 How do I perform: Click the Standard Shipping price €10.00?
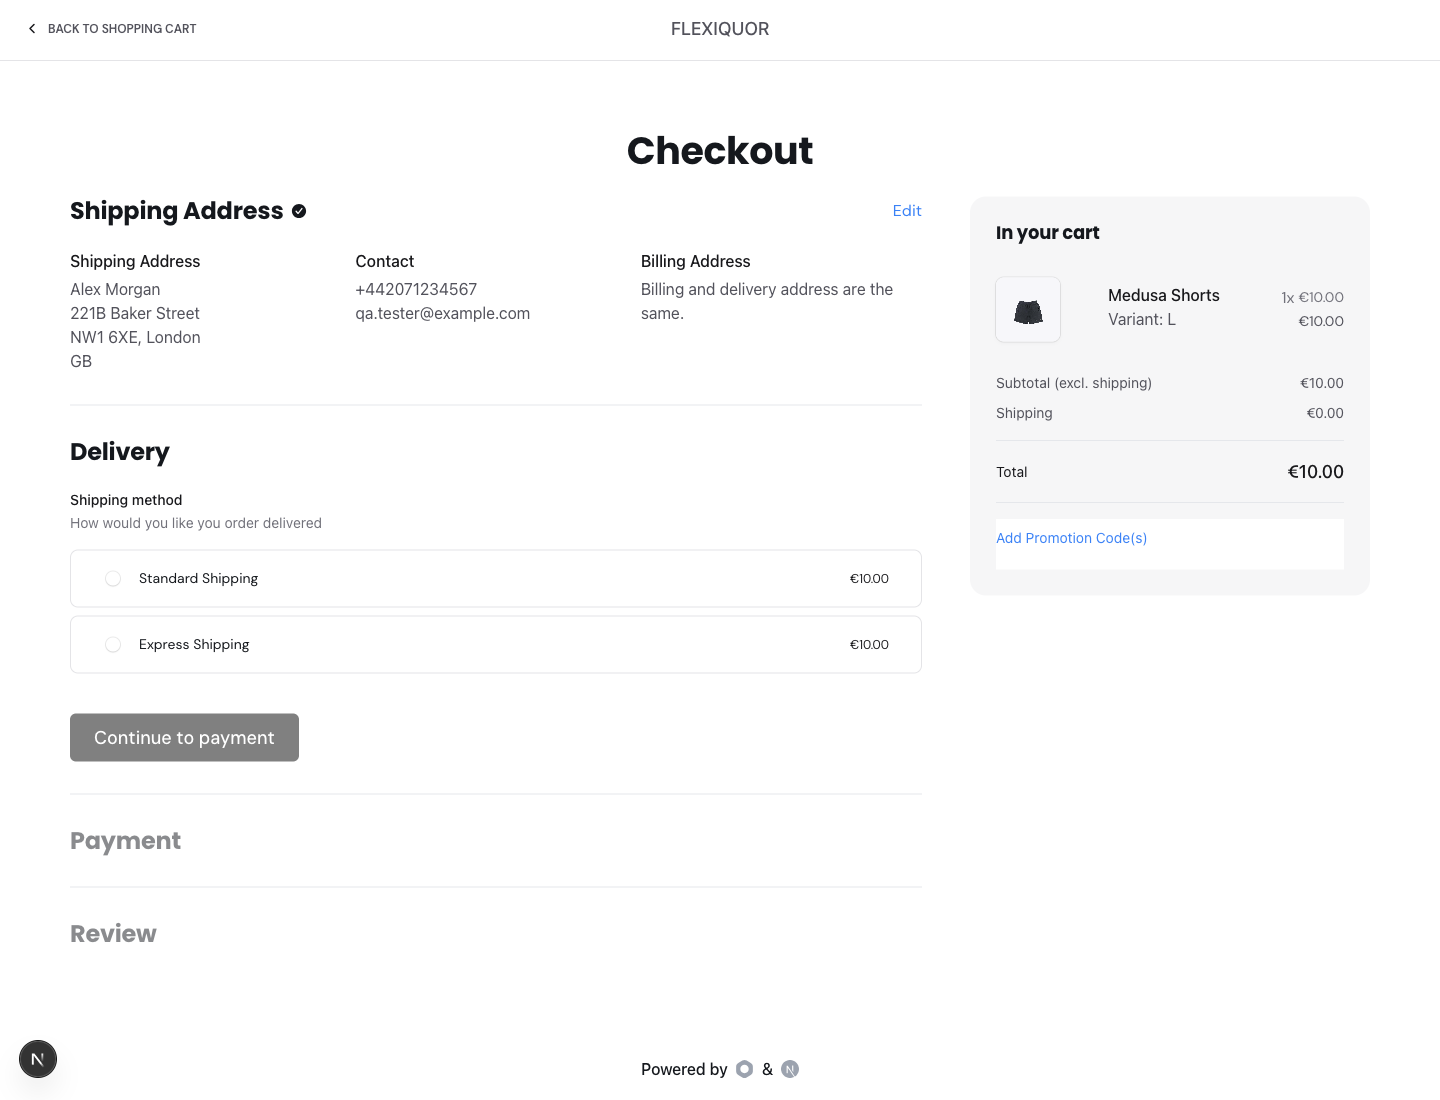pos(869,579)
